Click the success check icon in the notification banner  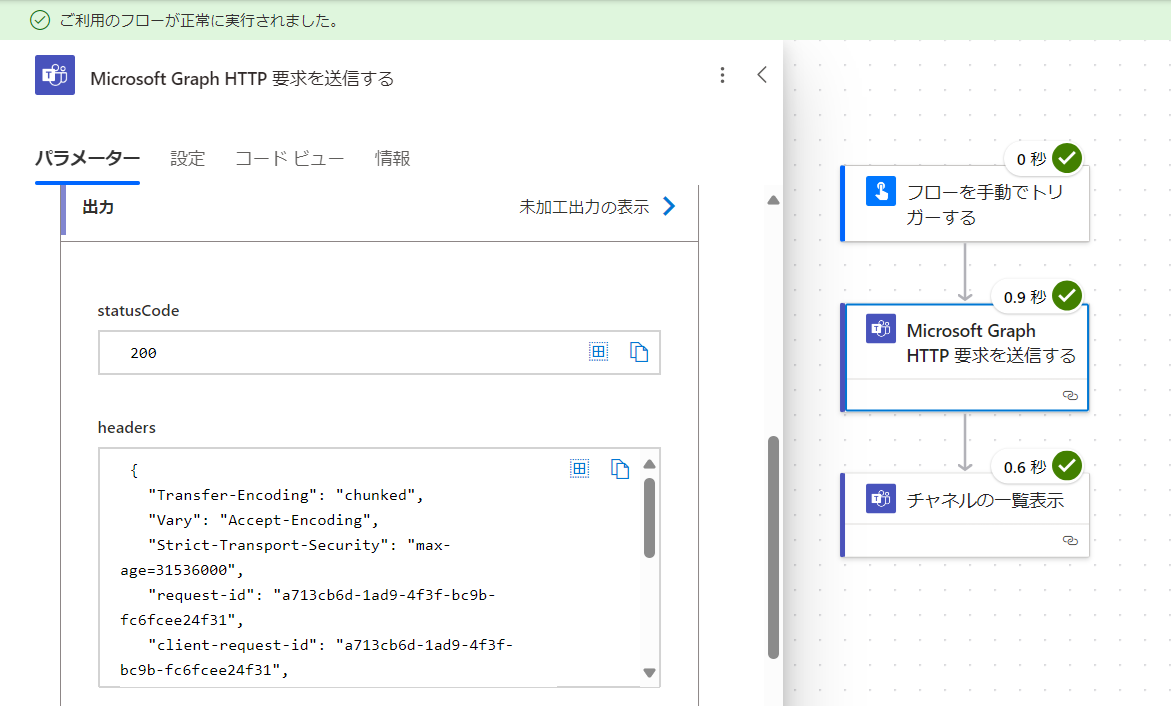pyautogui.click(x=40, y=20)
